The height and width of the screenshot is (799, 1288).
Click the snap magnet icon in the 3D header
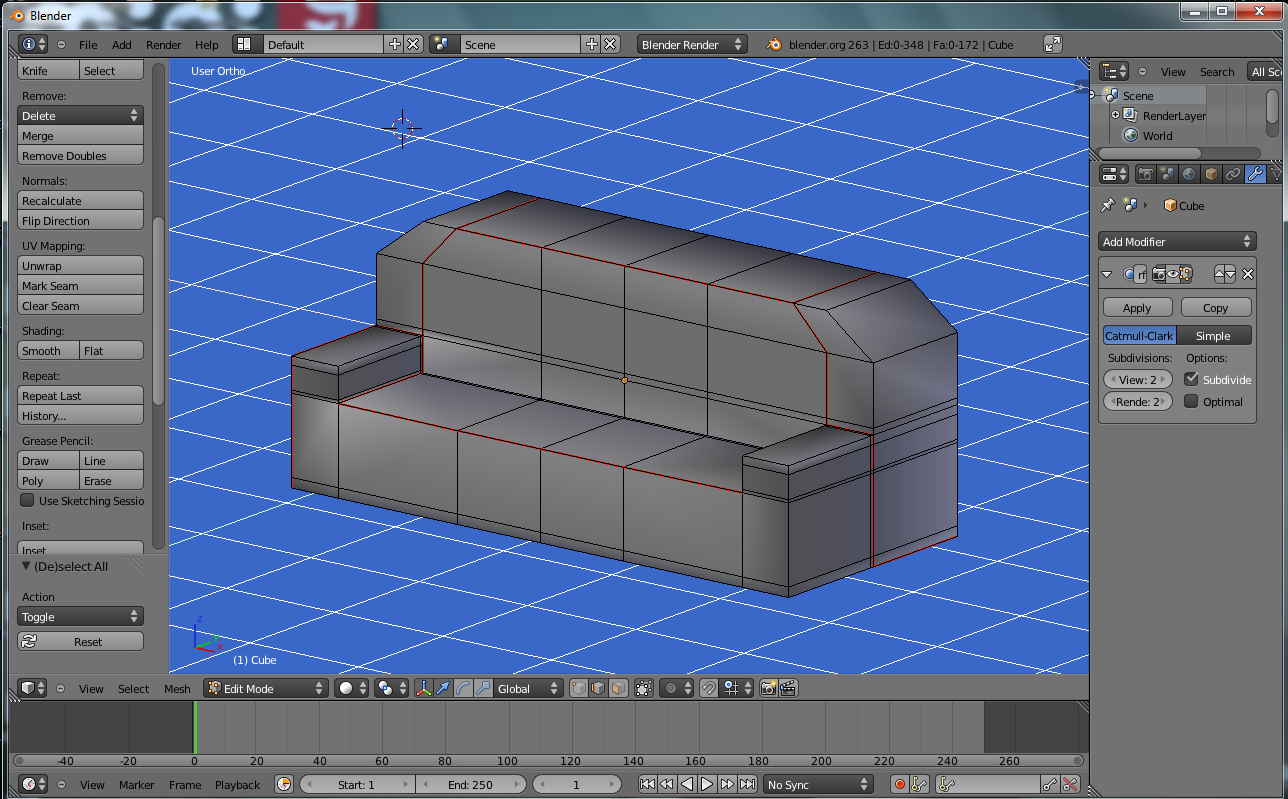(x=708, y=688)
